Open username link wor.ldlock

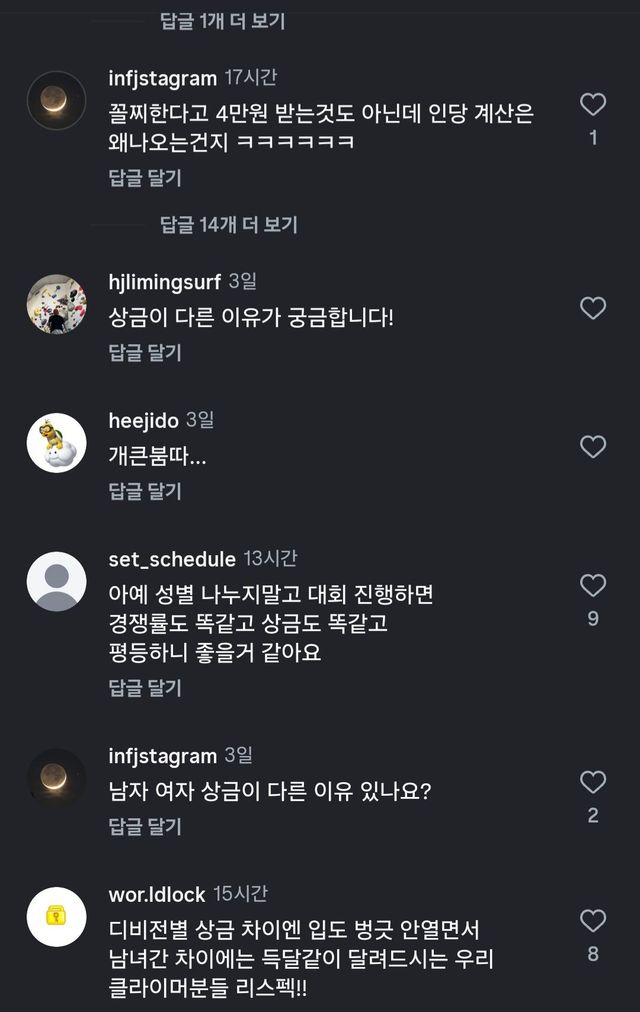click(156, 894)
